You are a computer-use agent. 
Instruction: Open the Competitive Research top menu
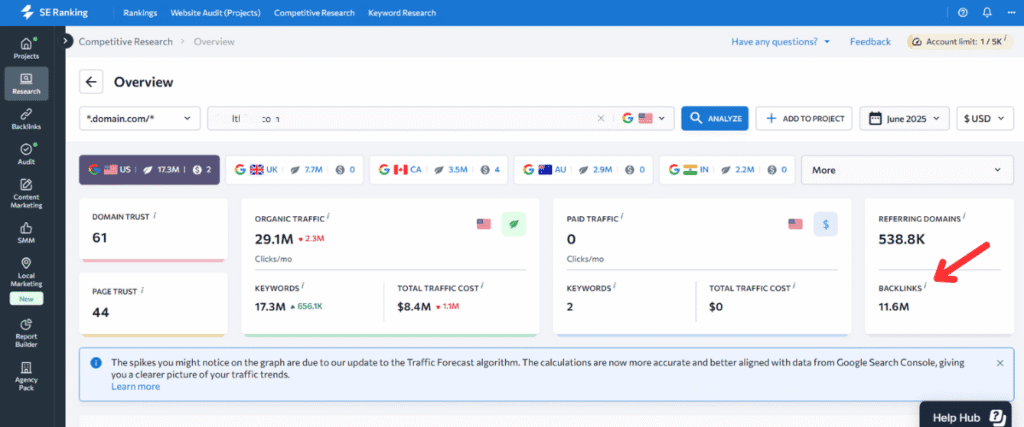315,12
